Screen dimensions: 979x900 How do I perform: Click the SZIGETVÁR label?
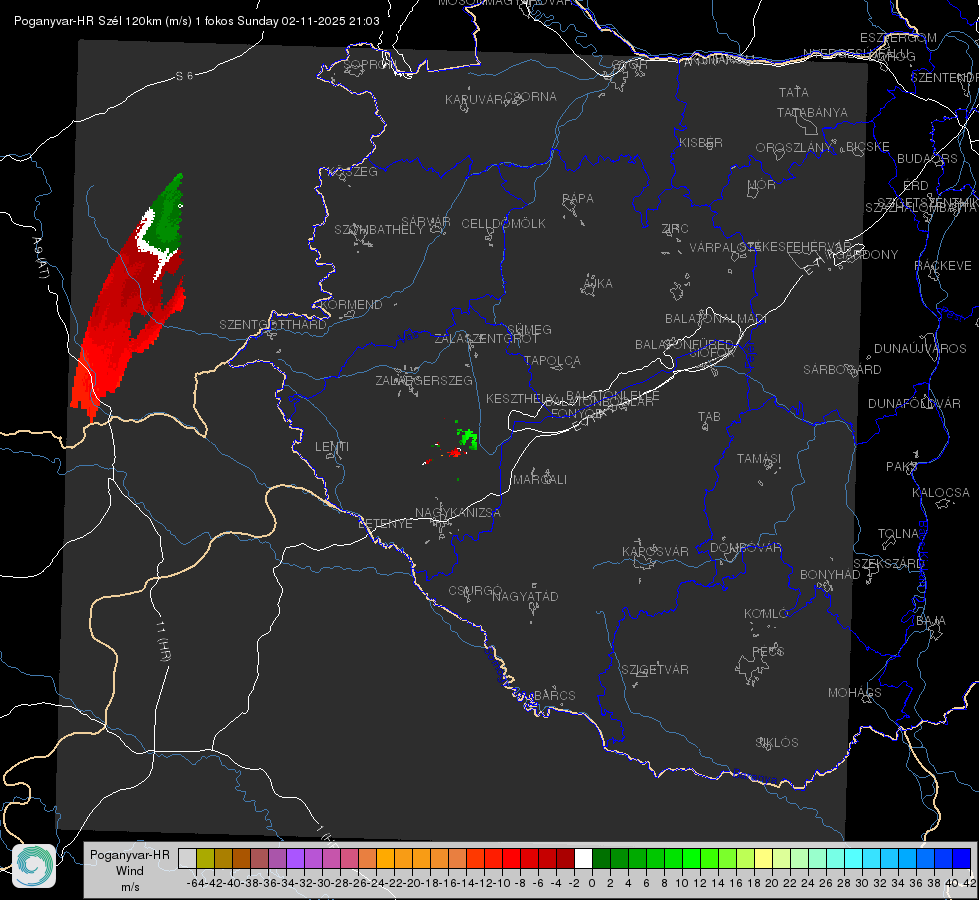coord(654,670)
